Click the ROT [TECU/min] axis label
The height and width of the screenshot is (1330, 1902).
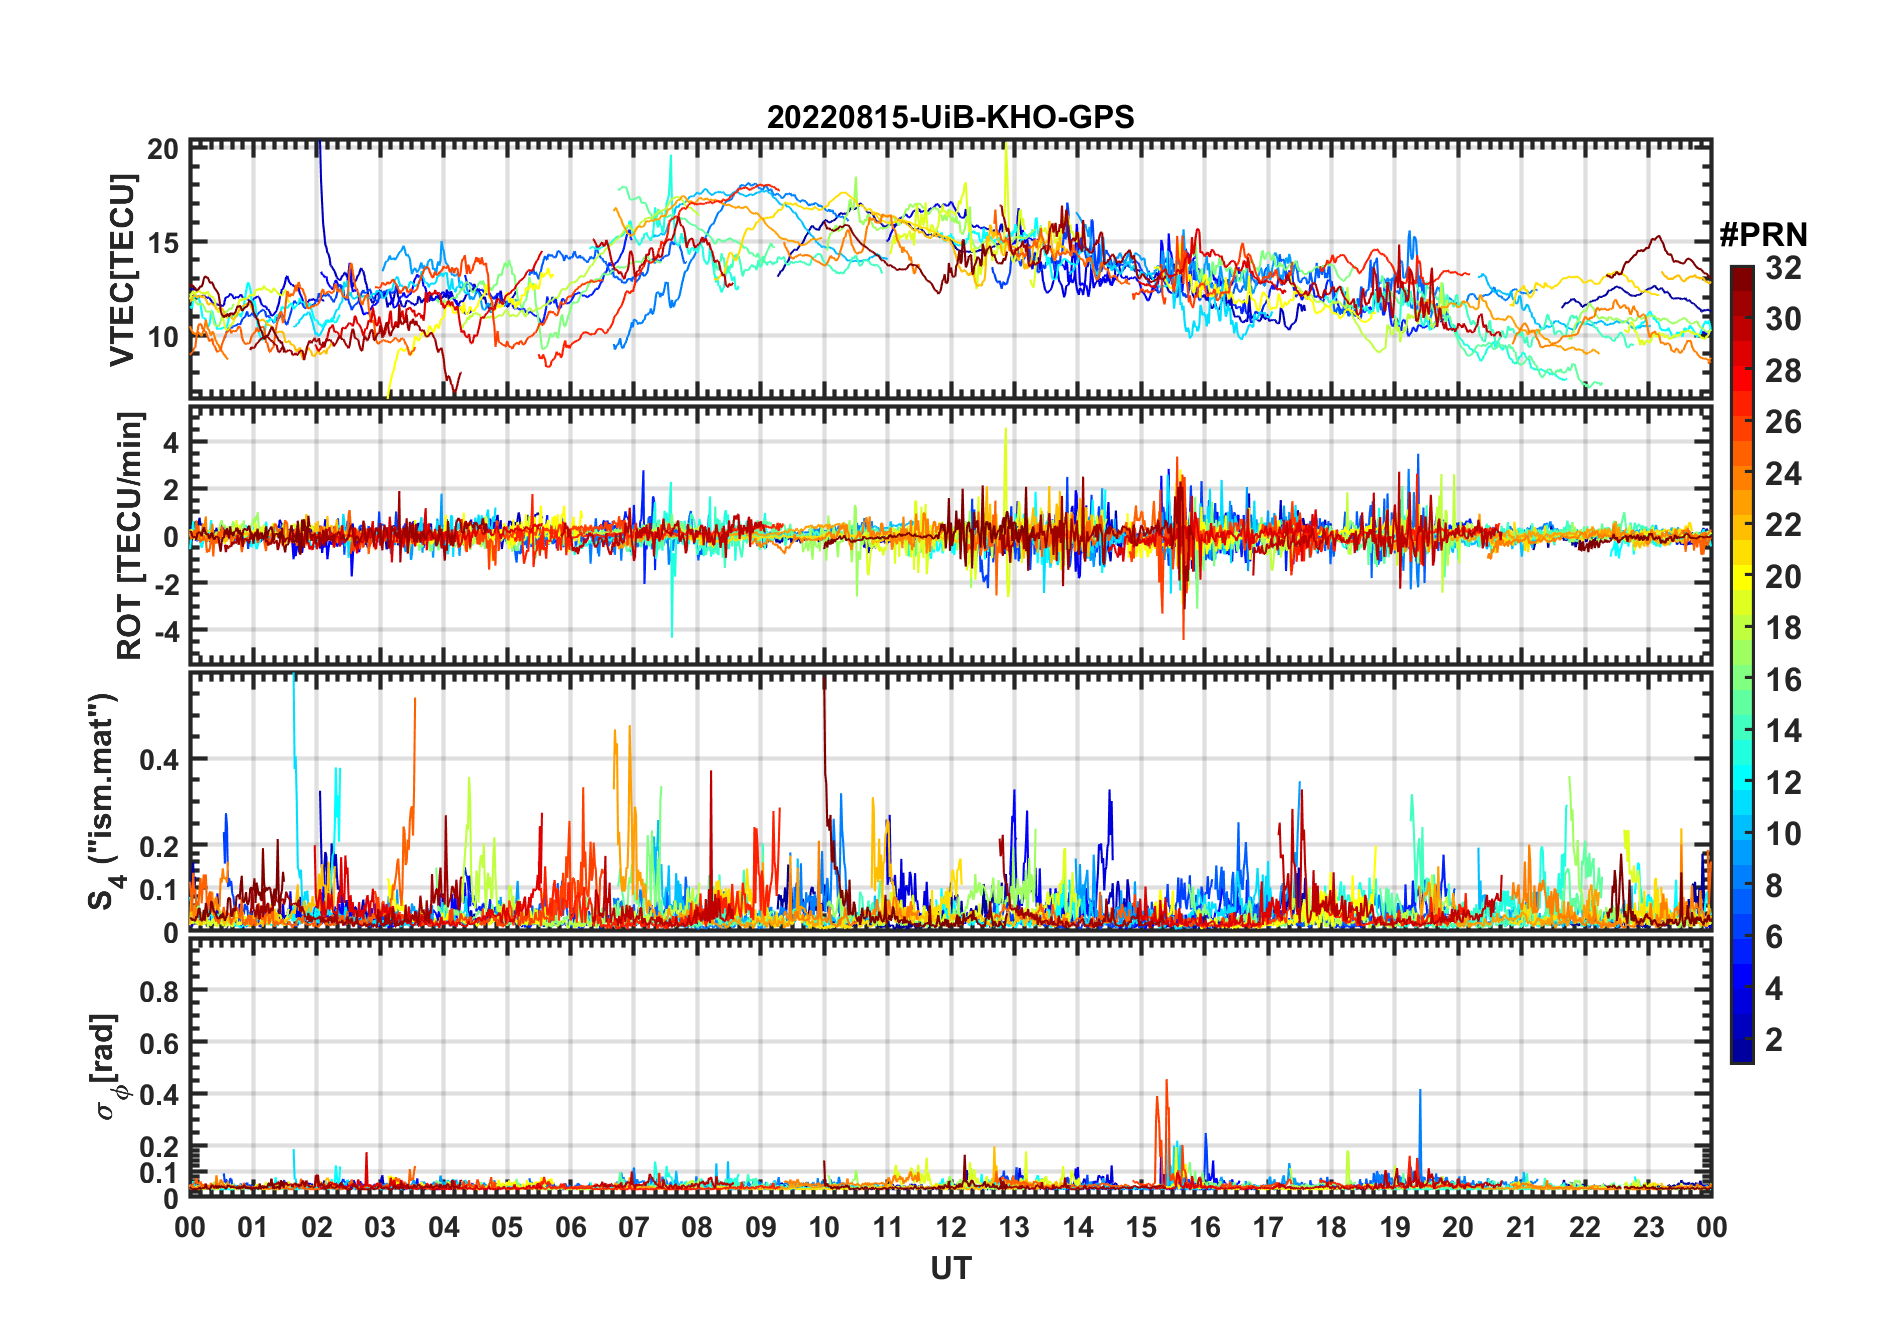[x=130, y=535]
